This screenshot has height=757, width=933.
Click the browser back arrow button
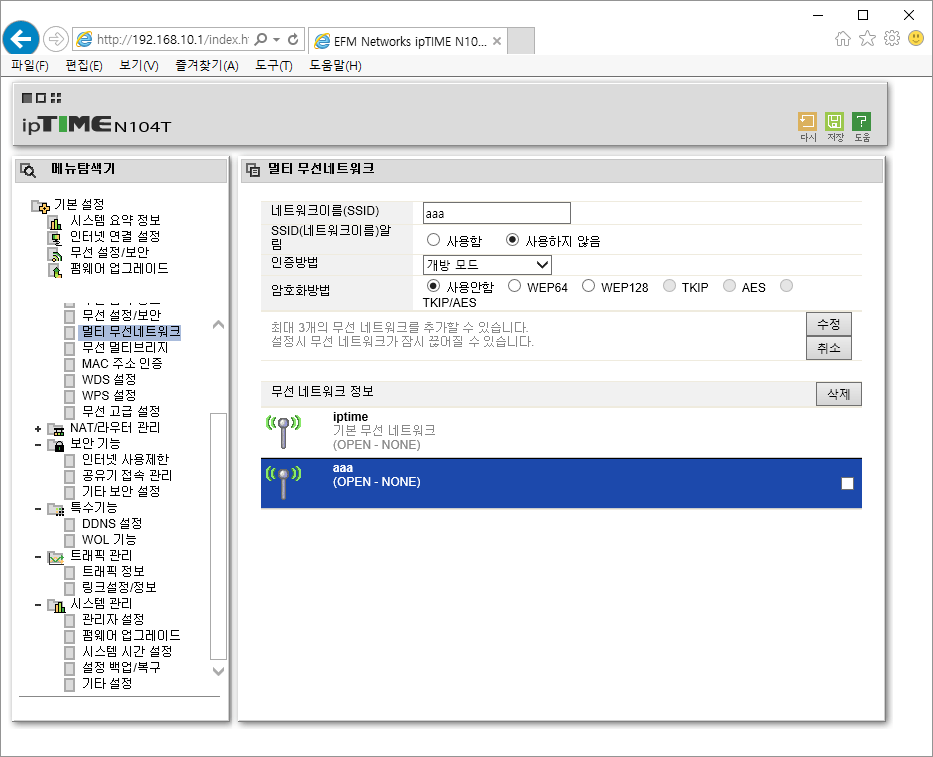21,39
